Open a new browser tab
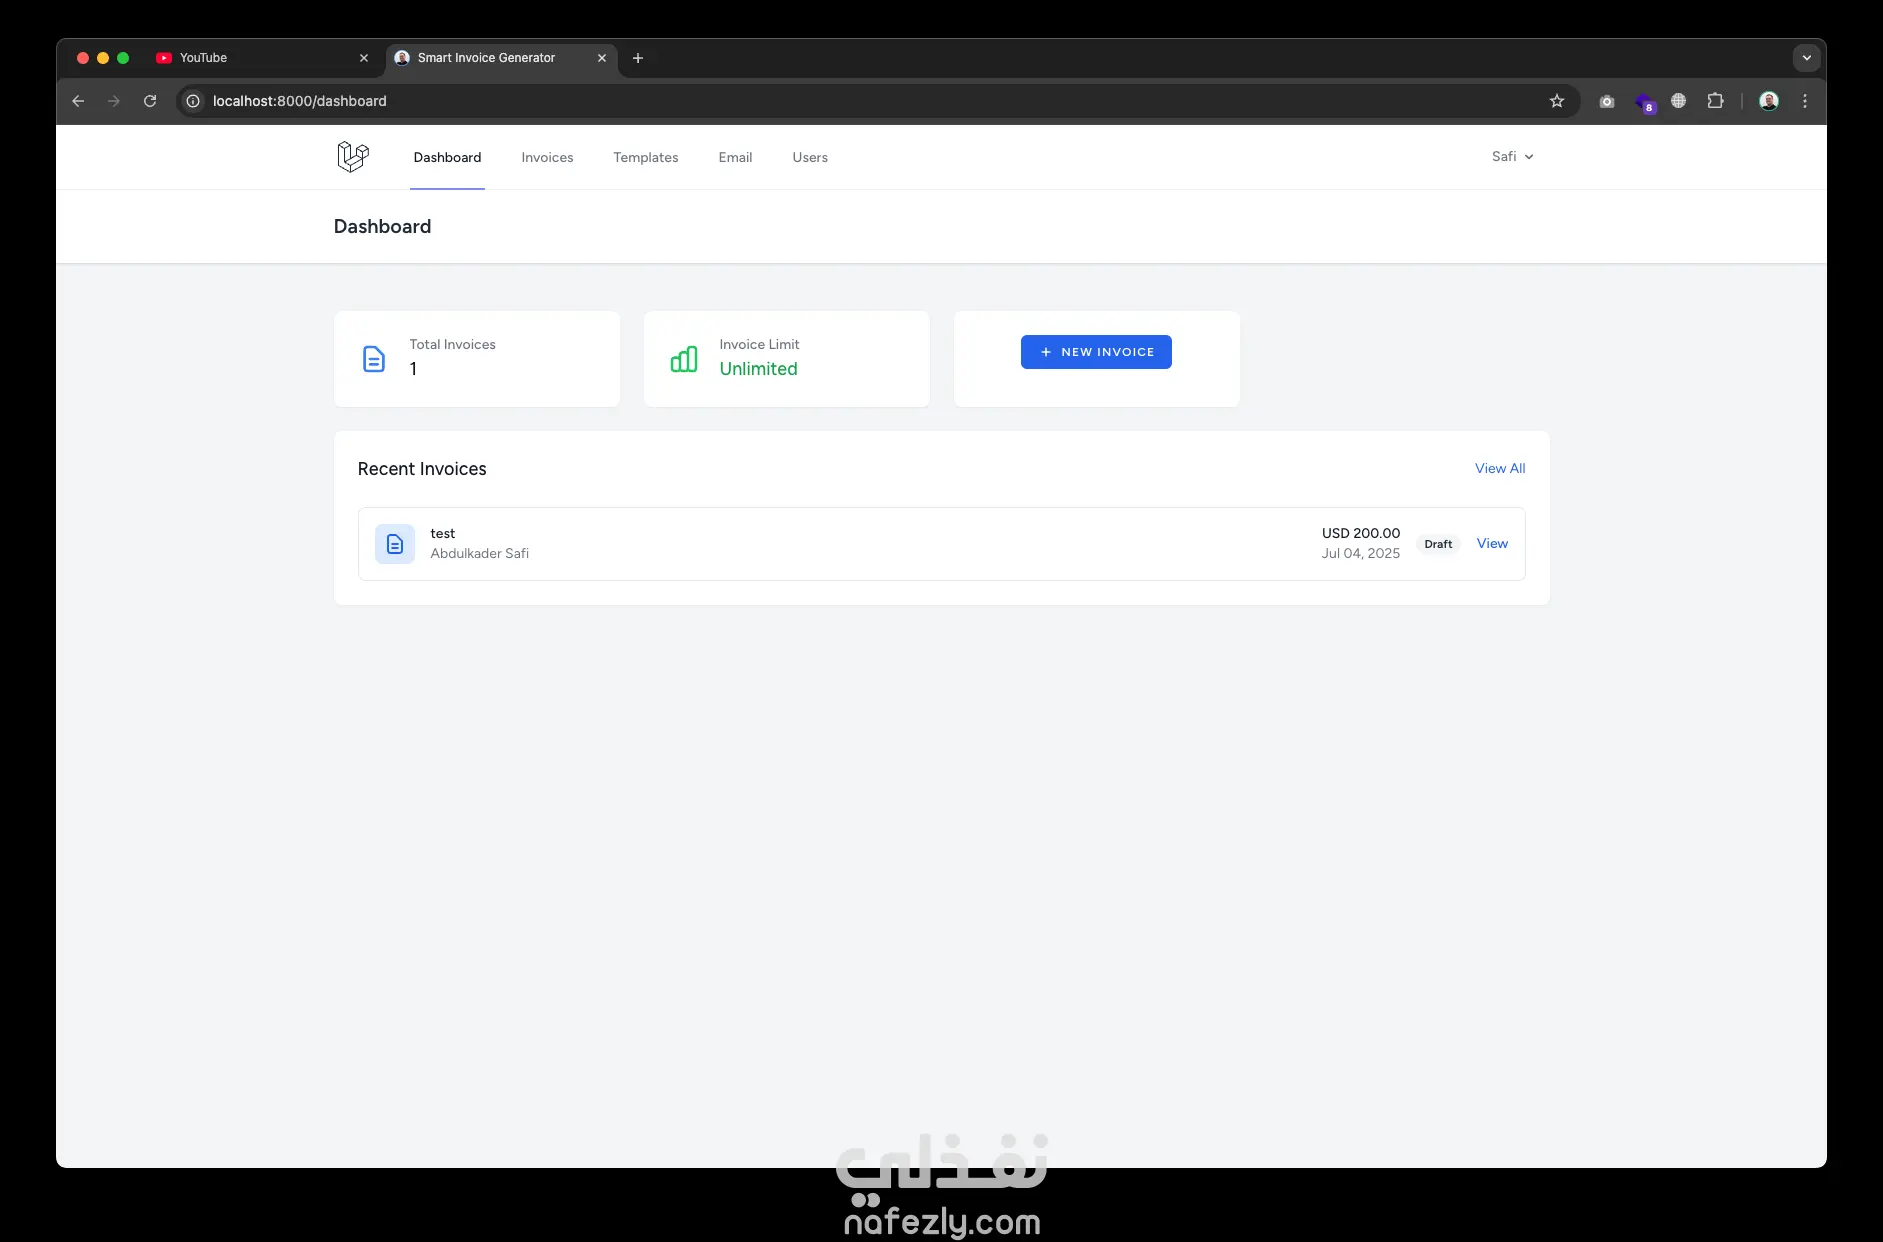The image size is (1883, 1242). (x=638, y=58)
